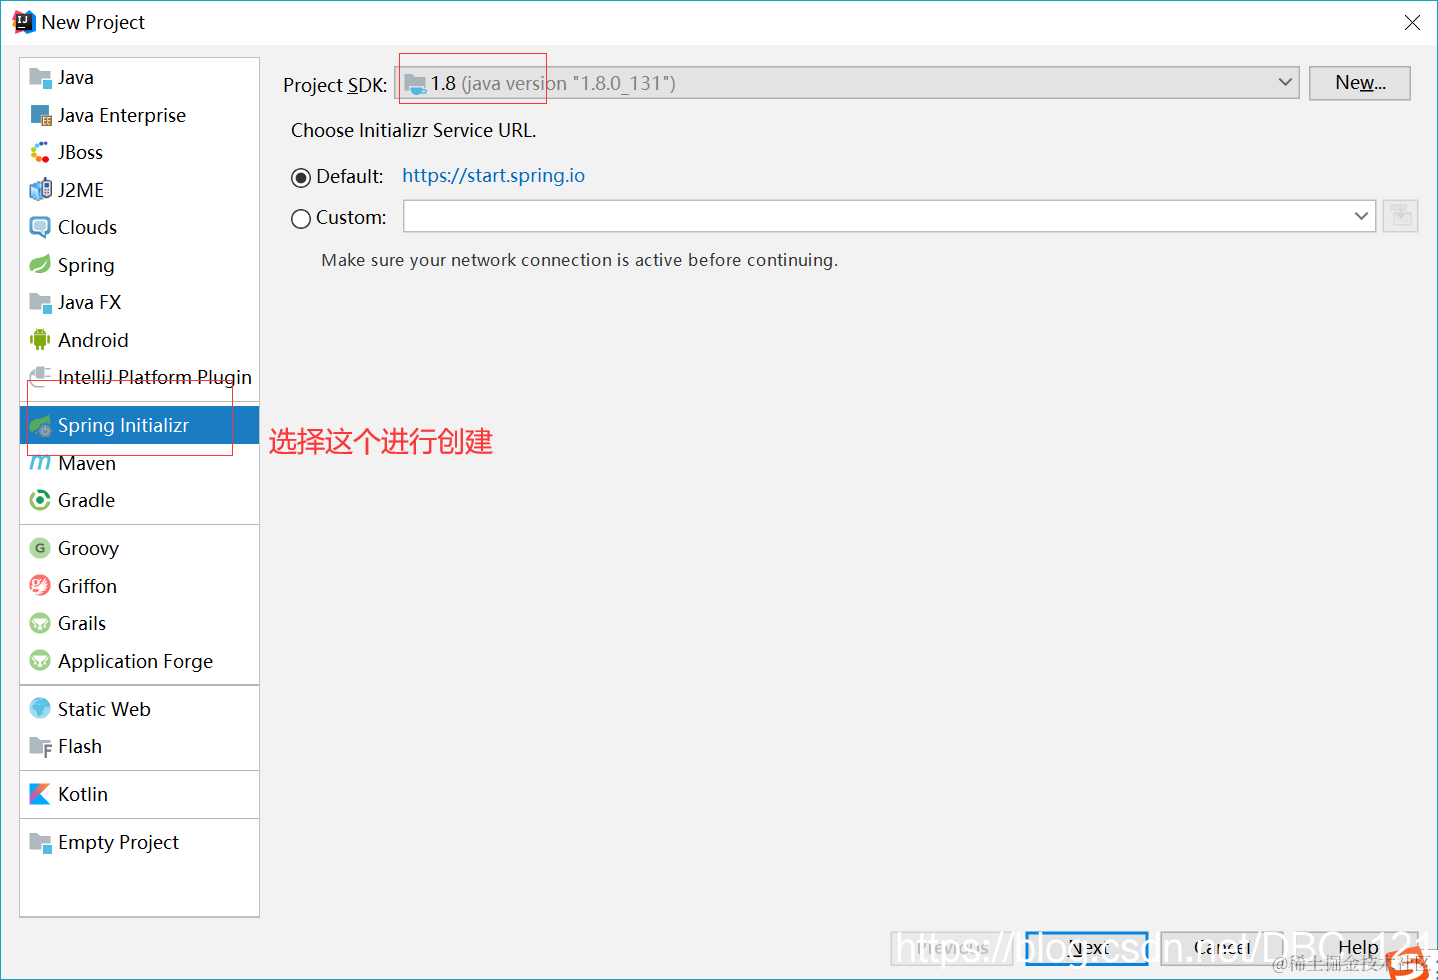Click the New... SDK button
This screenshot has width=1438, height=980.
pyautogui.click(x=1360, y=83)
